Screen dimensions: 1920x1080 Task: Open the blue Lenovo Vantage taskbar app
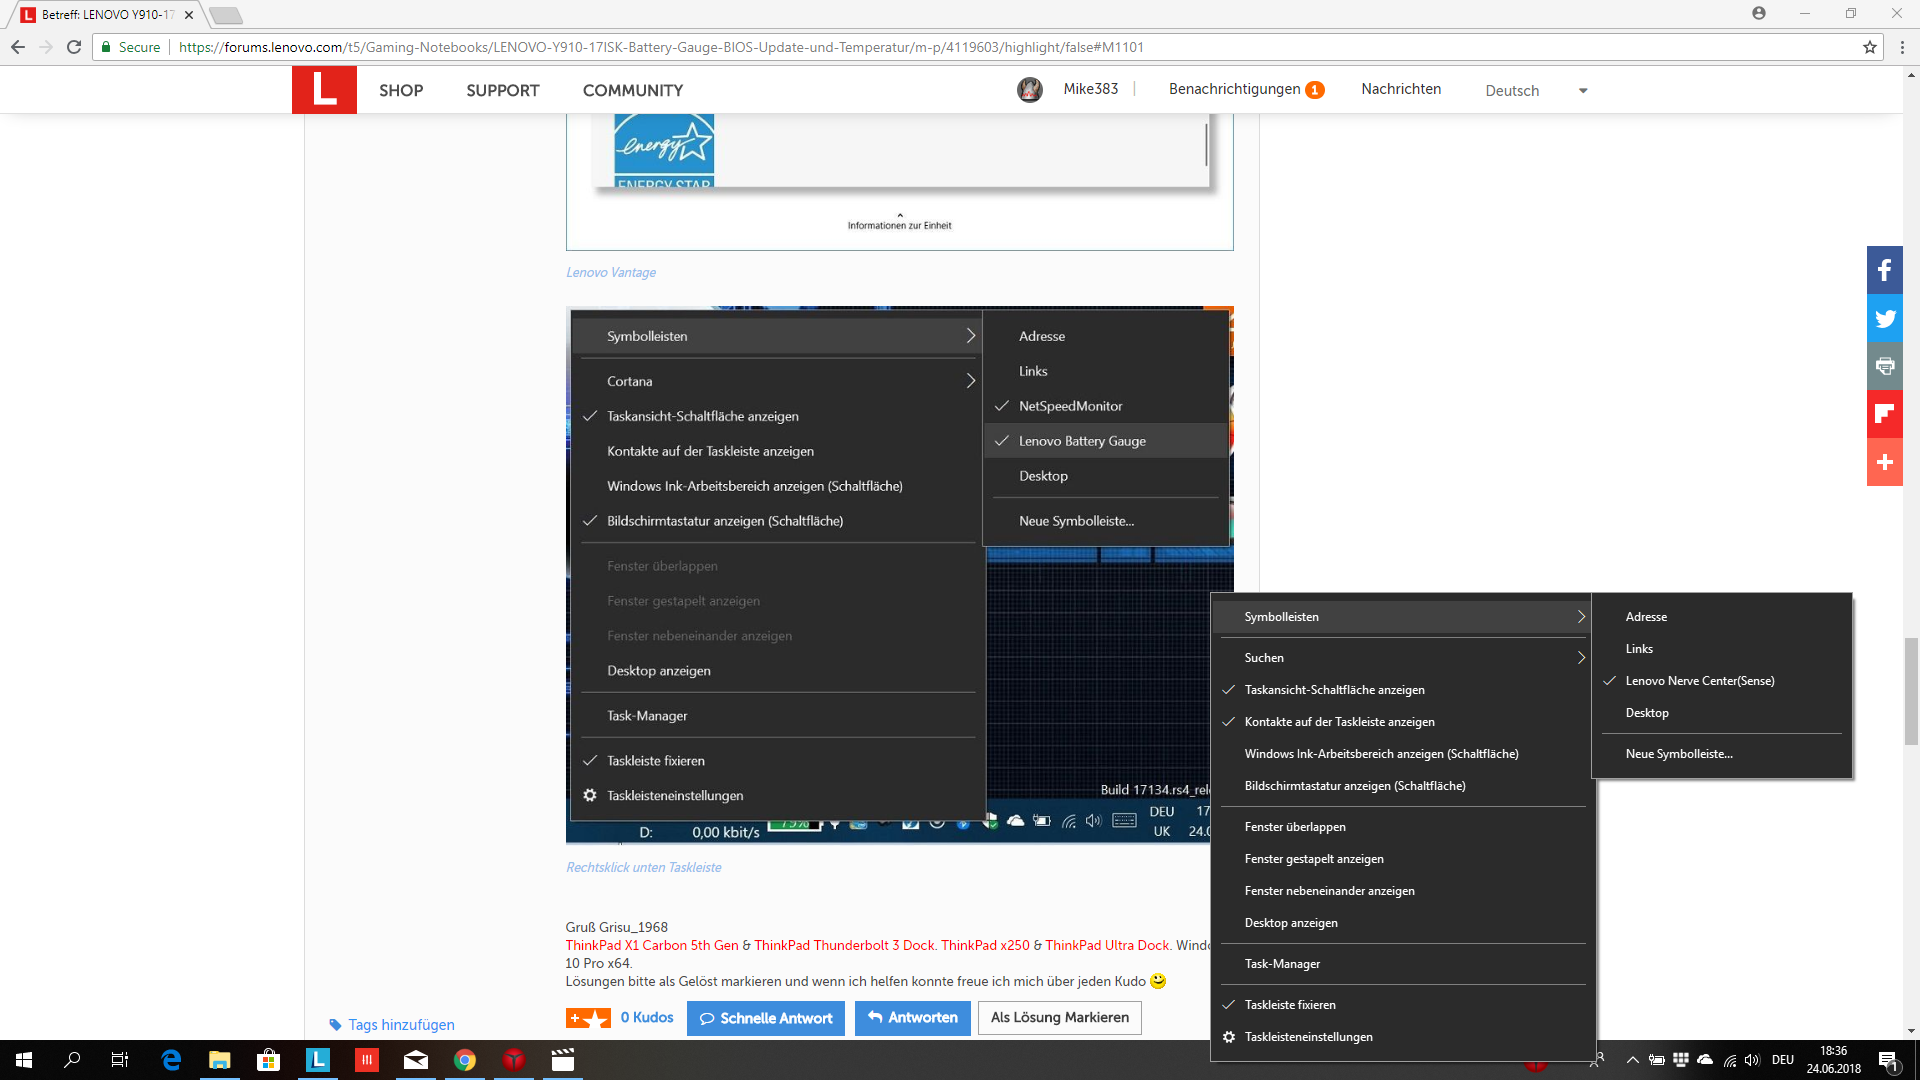(x=318, y=1060)
